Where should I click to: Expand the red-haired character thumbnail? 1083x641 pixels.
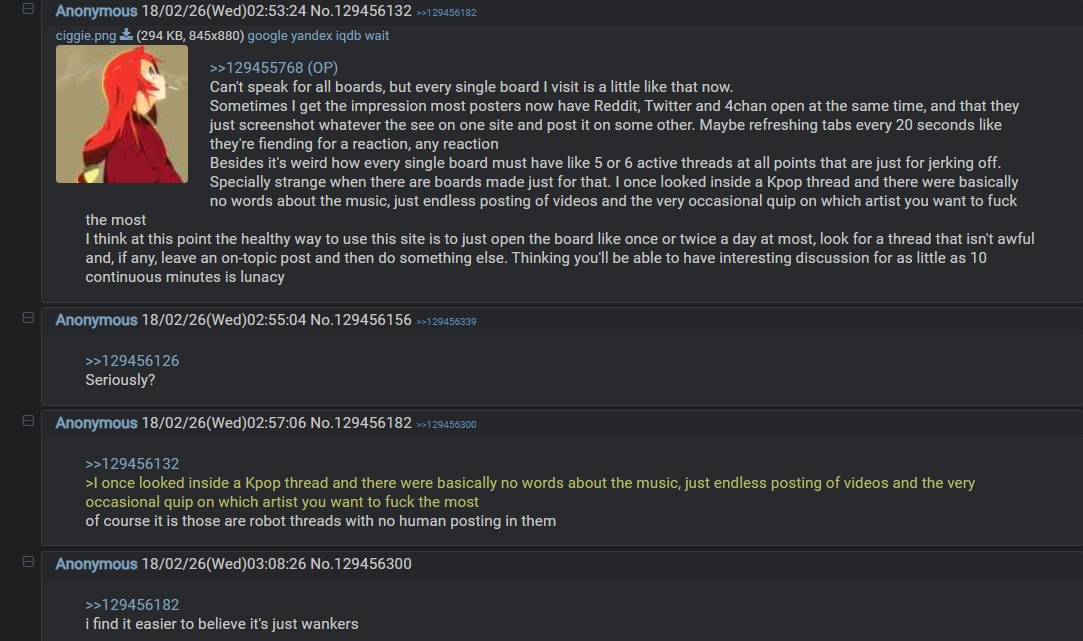coord(122,114)
